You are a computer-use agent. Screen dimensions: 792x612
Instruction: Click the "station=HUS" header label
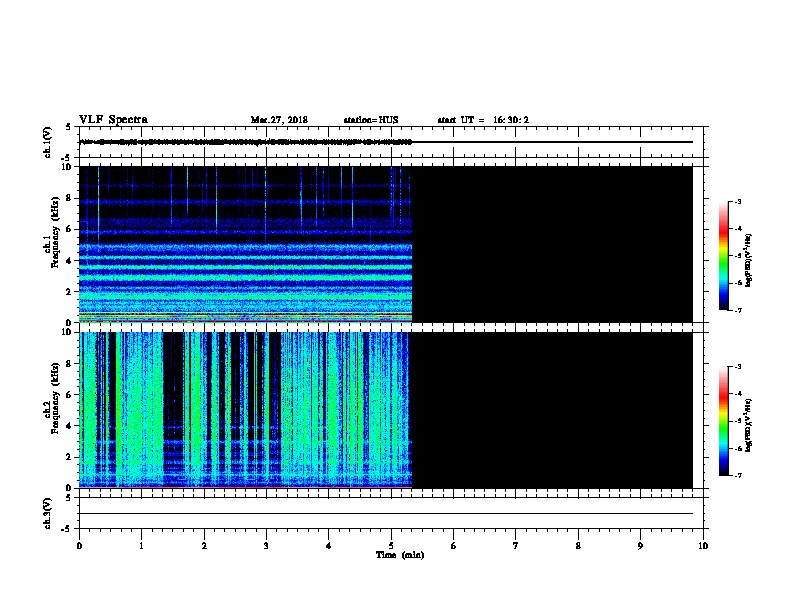pos(371,120)
